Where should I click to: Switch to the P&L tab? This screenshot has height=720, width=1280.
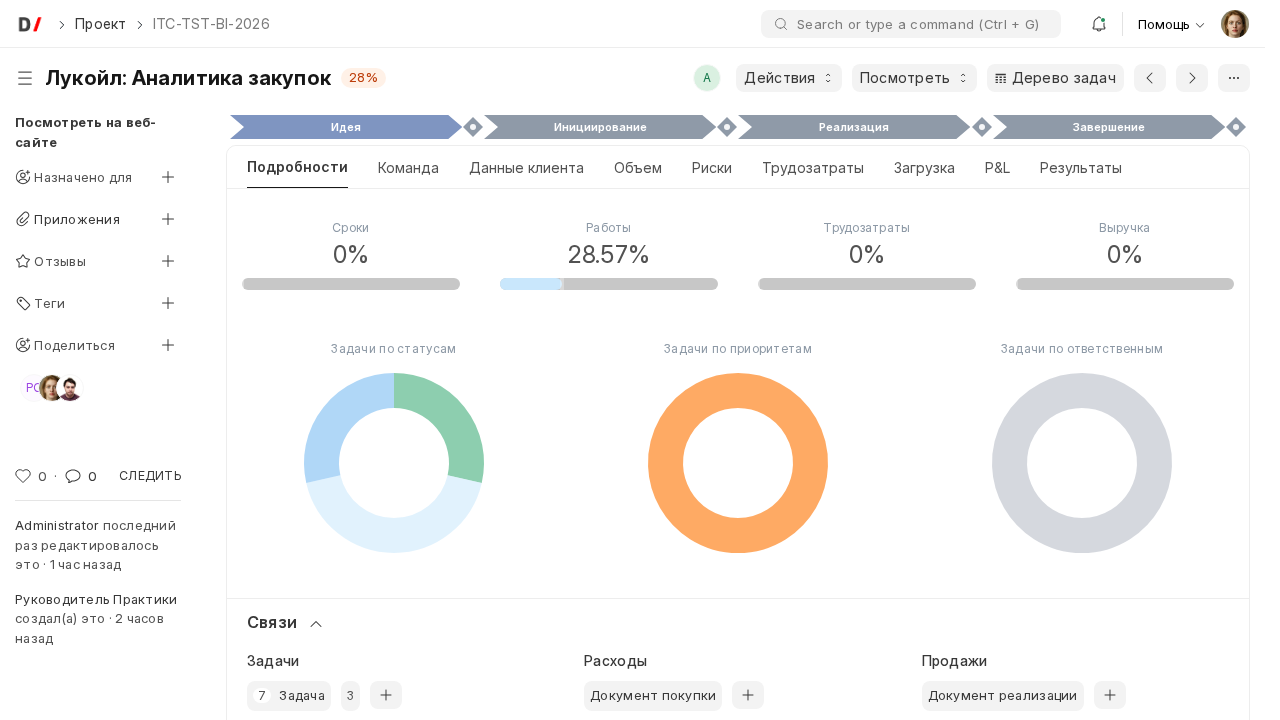pos(997,168)
